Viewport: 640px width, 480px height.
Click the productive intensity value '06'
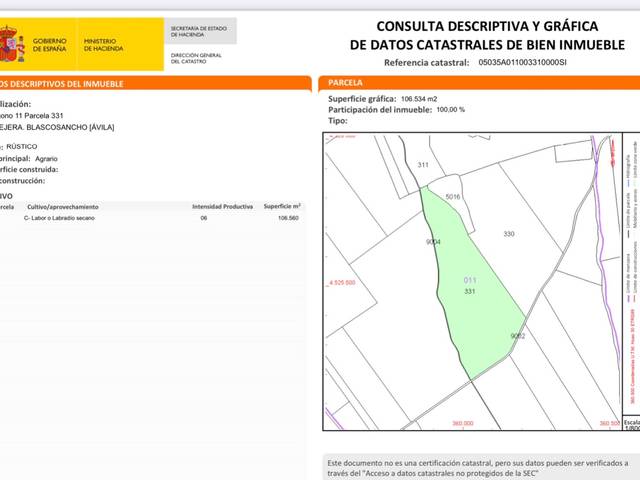point(204,218)
